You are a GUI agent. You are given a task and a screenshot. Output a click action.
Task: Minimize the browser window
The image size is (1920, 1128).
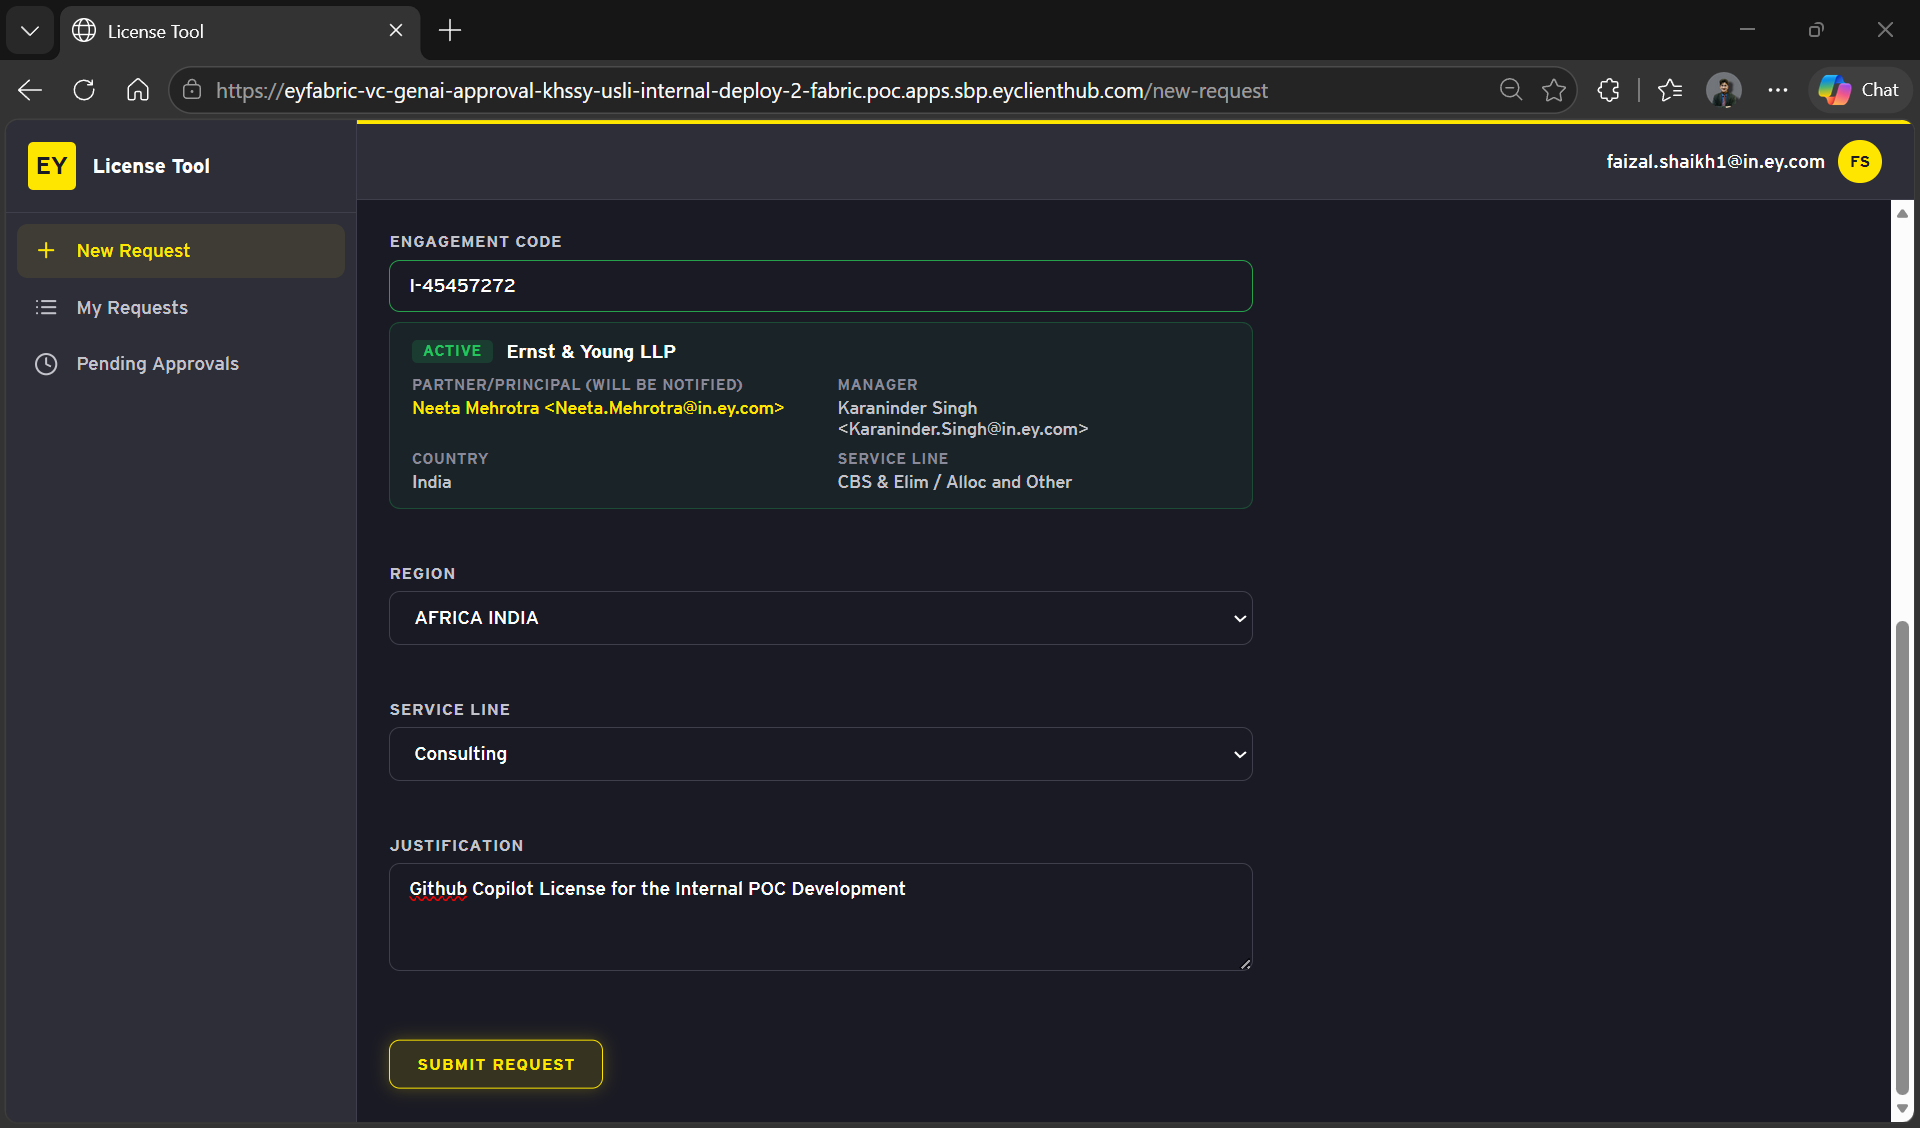point(1747,30)
